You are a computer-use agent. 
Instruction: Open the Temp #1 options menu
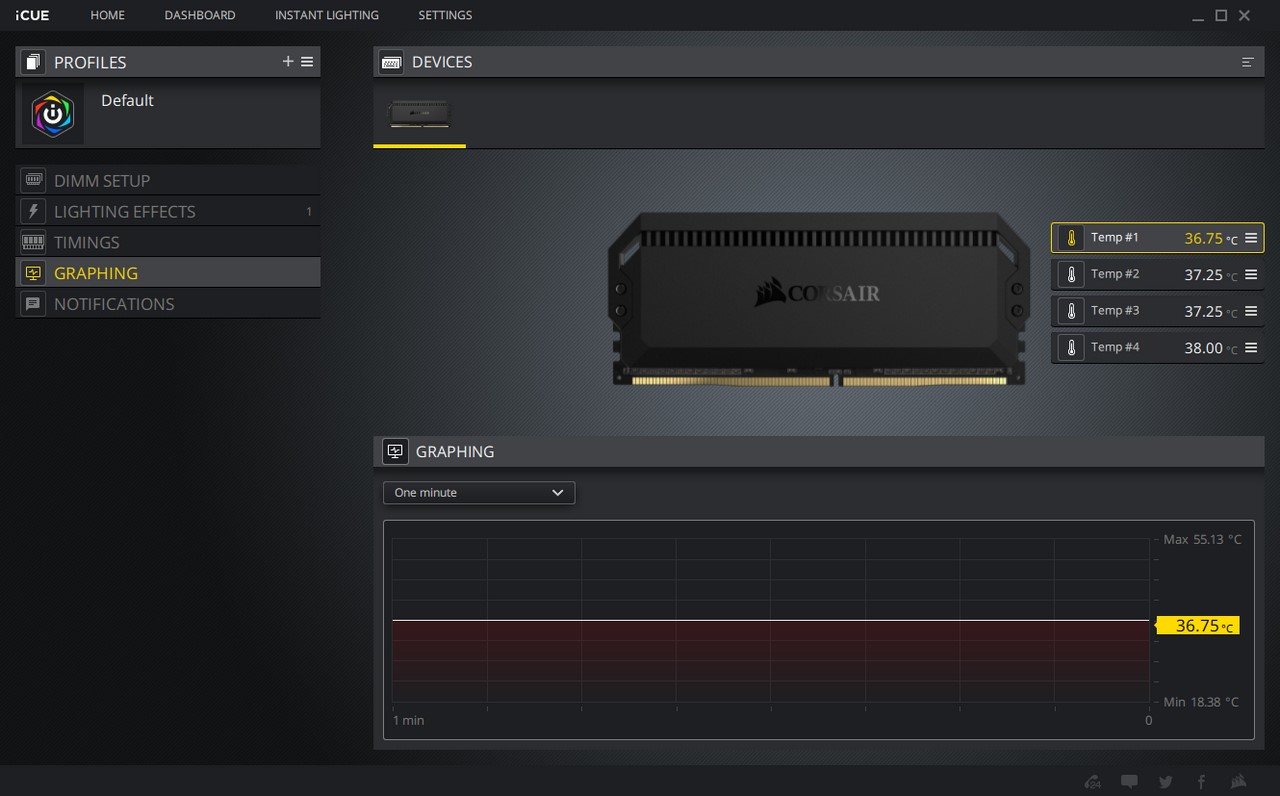[1251, 238]
